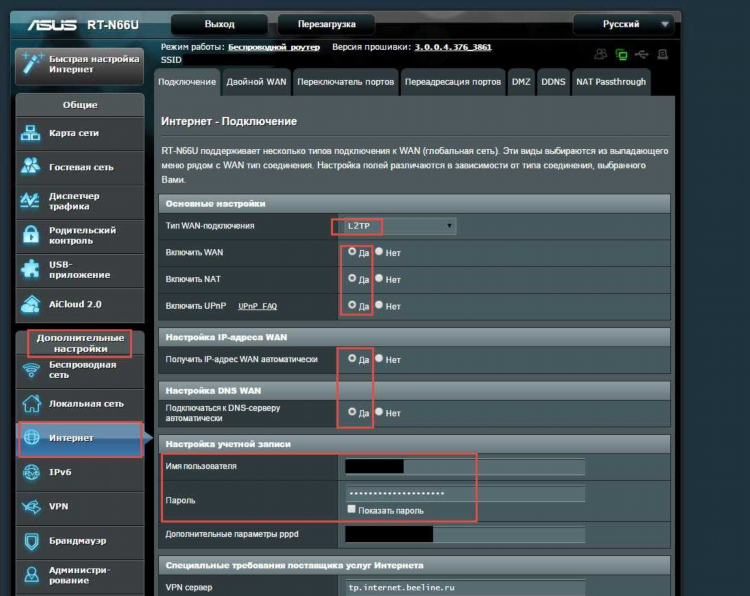Open the Русский language dropdown
This screenshot has height=596, width=750.
point(624,24)
